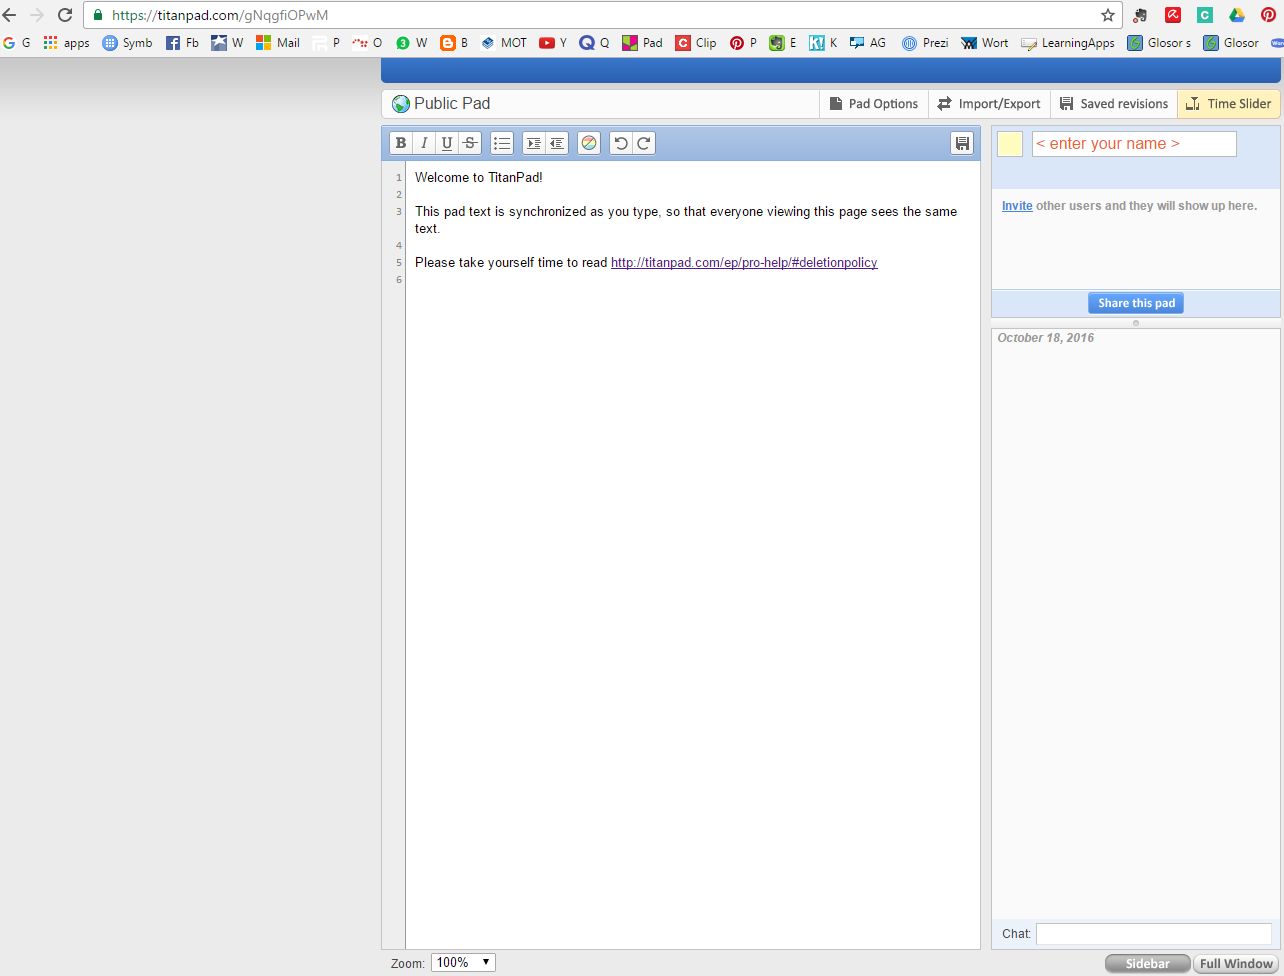Screen dimensions: 1284x976
Task: Apply strikethrough formatting
Action: (x=470, y=143)
